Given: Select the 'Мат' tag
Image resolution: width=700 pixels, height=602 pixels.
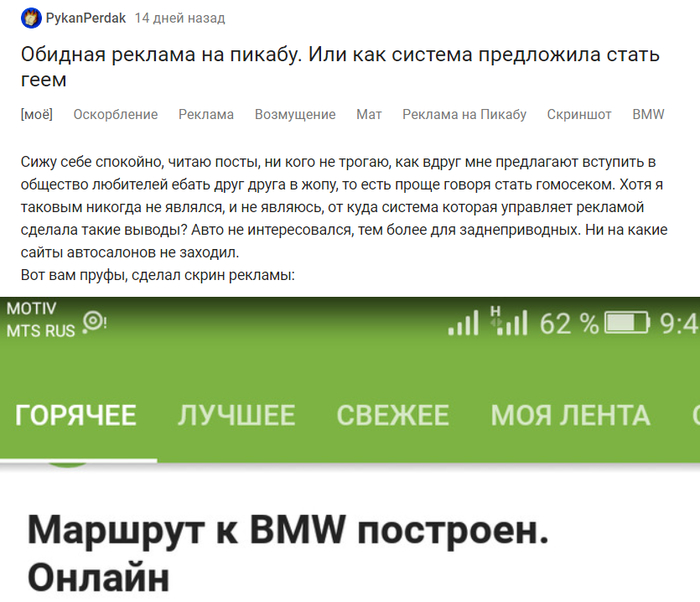Looking at the screenshot, I should 369,114.
